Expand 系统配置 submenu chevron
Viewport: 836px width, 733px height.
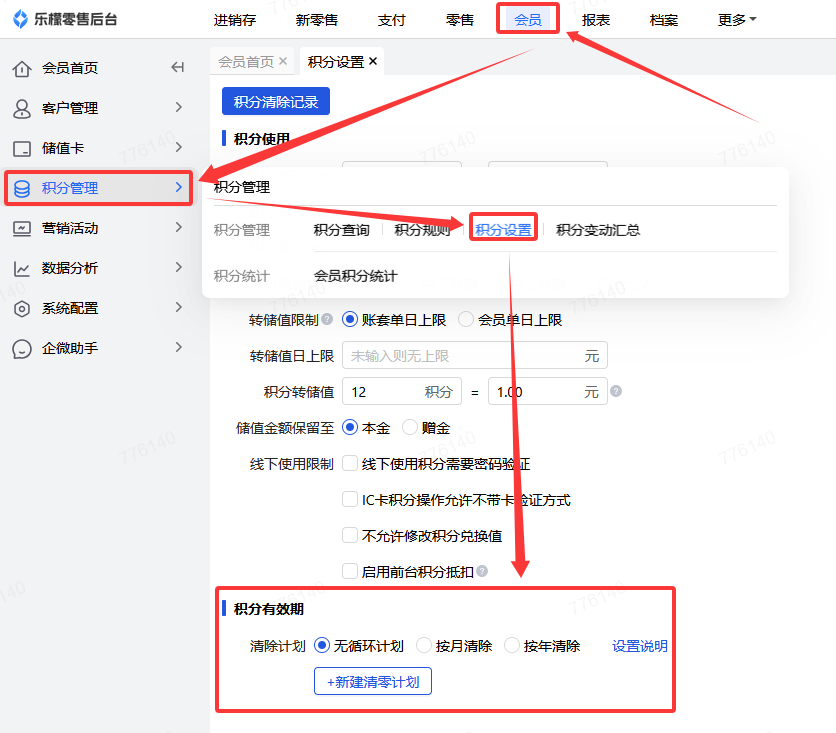pos(179,307)
